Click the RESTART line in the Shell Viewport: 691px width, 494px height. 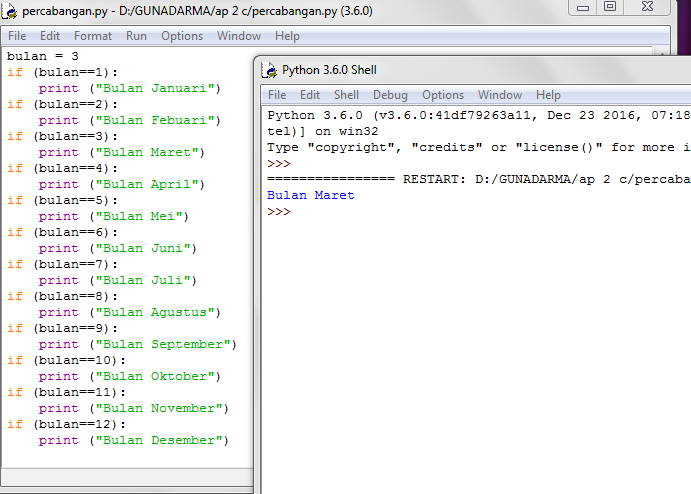pos(479,179)
